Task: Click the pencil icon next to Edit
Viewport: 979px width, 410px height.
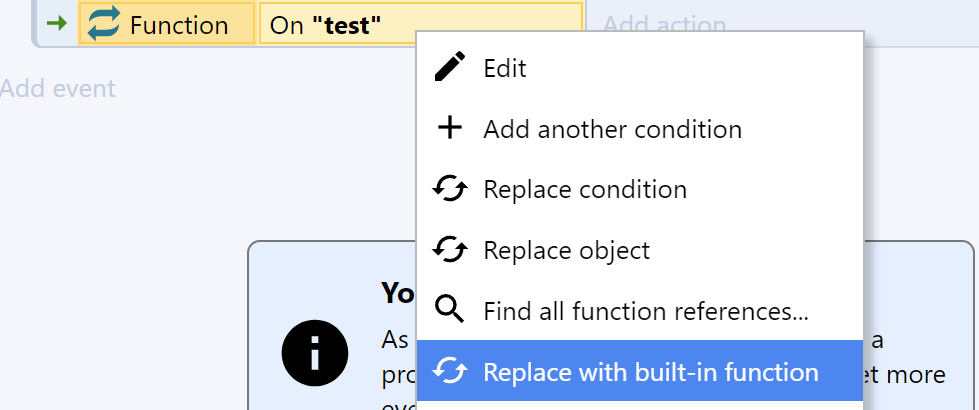Action: click(450, 67)
